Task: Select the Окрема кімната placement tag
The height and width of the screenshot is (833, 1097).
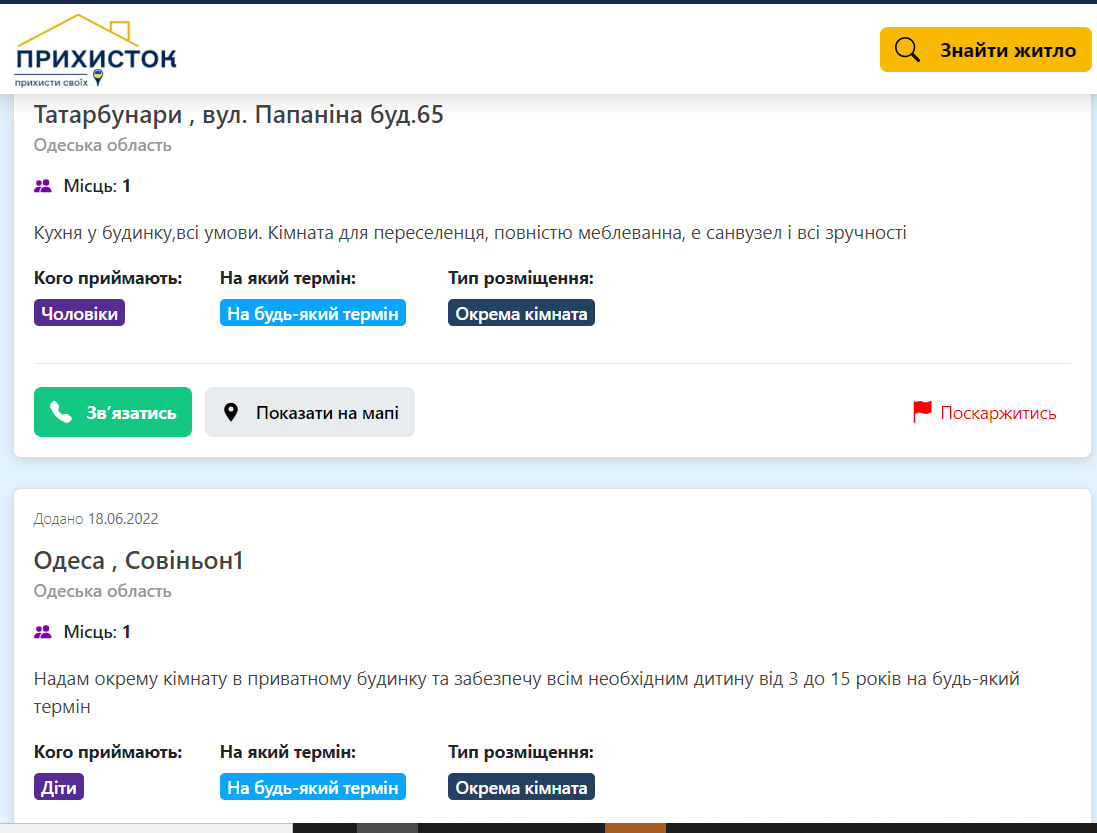Action: 521,312
